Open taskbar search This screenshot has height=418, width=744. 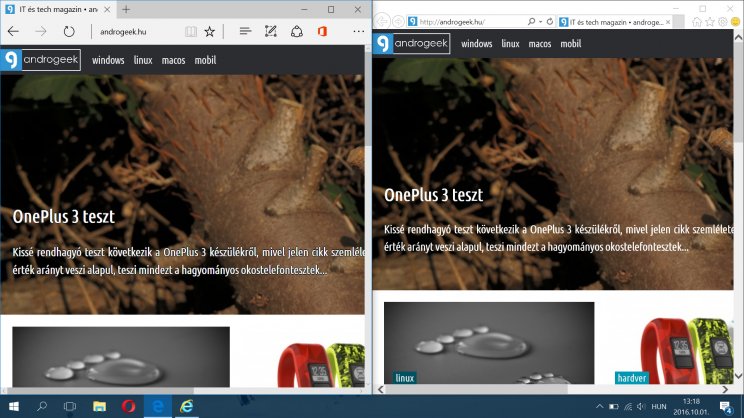(42, 407)
